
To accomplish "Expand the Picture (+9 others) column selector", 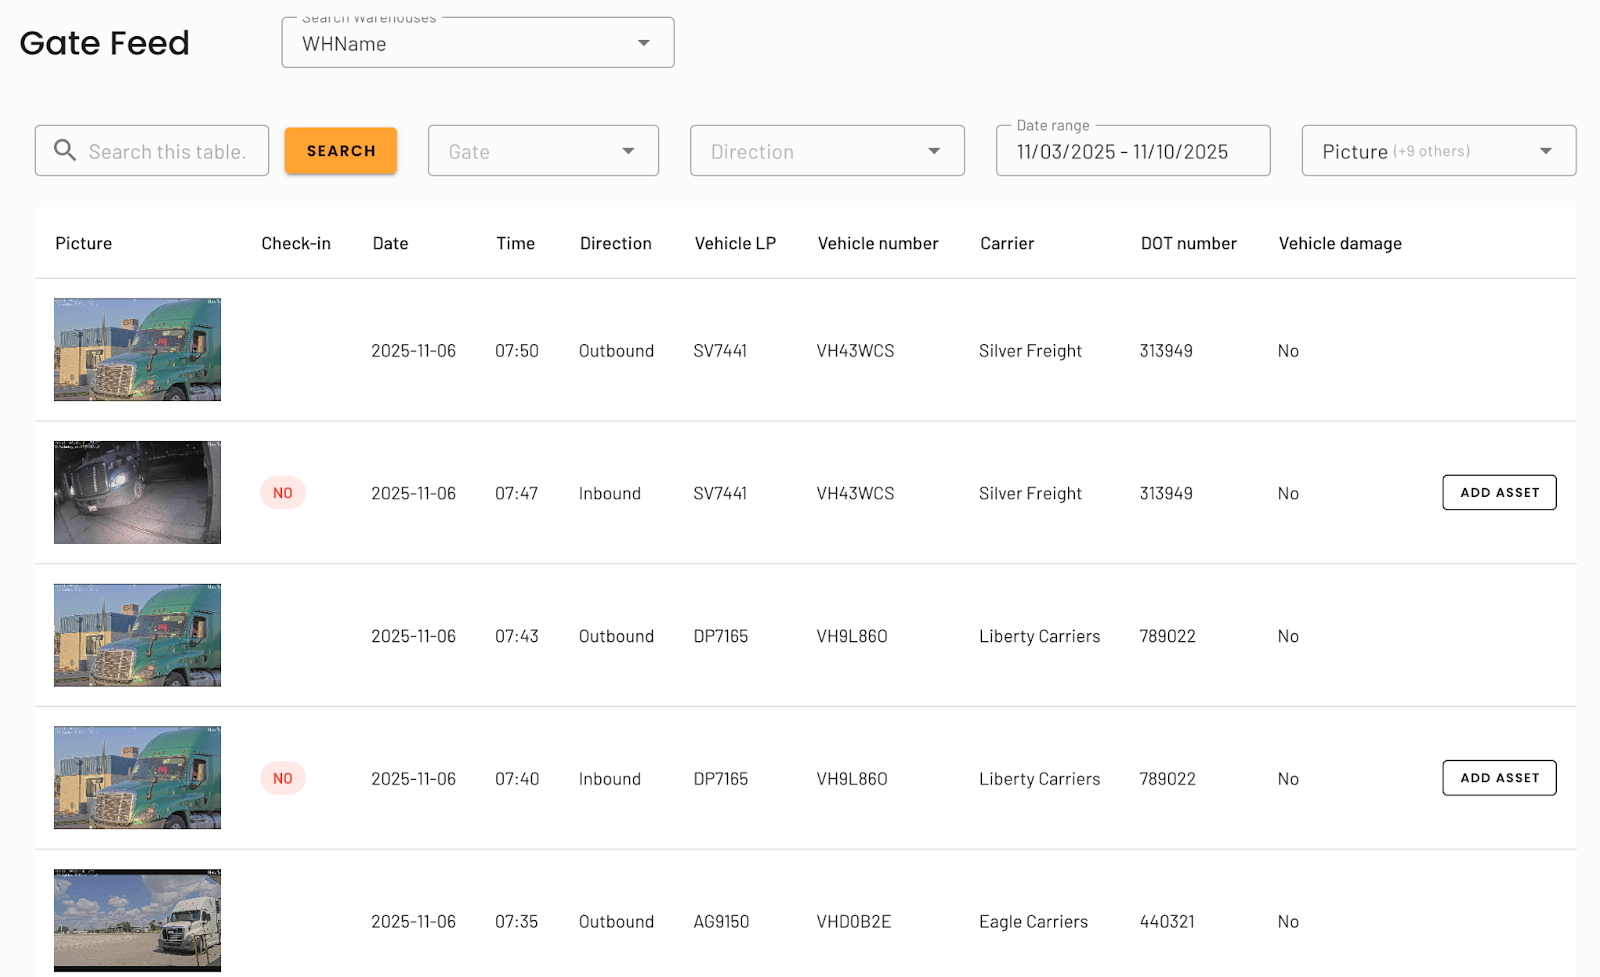I will [1544, 150].
